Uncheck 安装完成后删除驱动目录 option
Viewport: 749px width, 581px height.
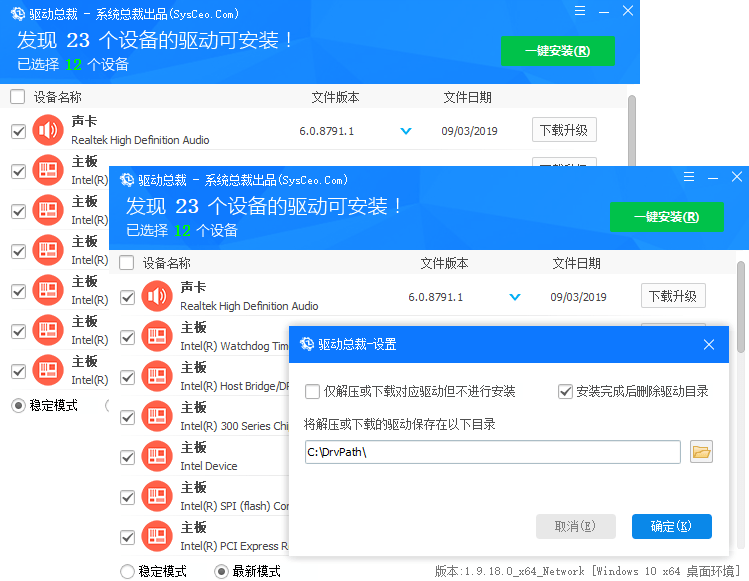[565, 392]
